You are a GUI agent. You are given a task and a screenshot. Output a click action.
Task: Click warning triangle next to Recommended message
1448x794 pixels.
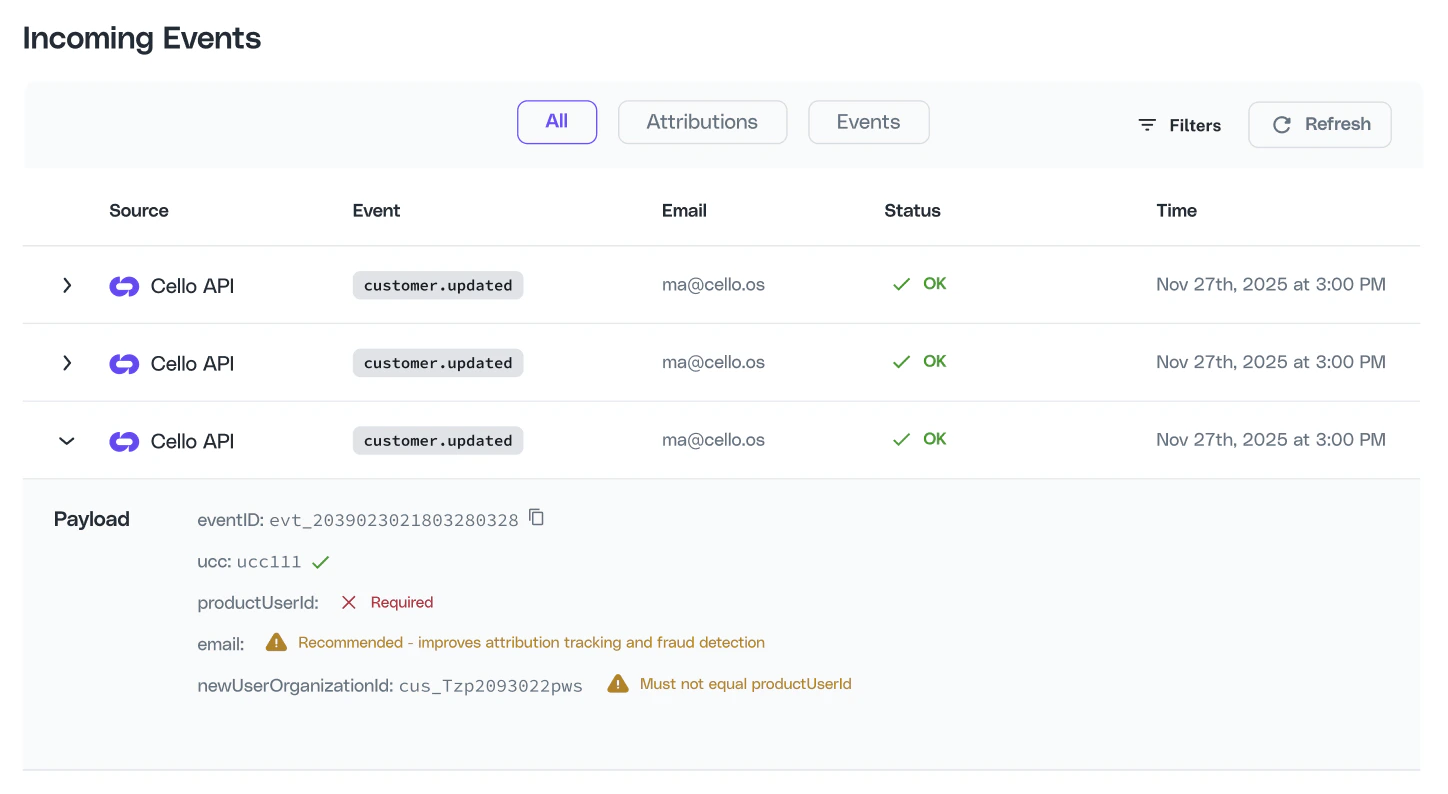tap(276, 642)
